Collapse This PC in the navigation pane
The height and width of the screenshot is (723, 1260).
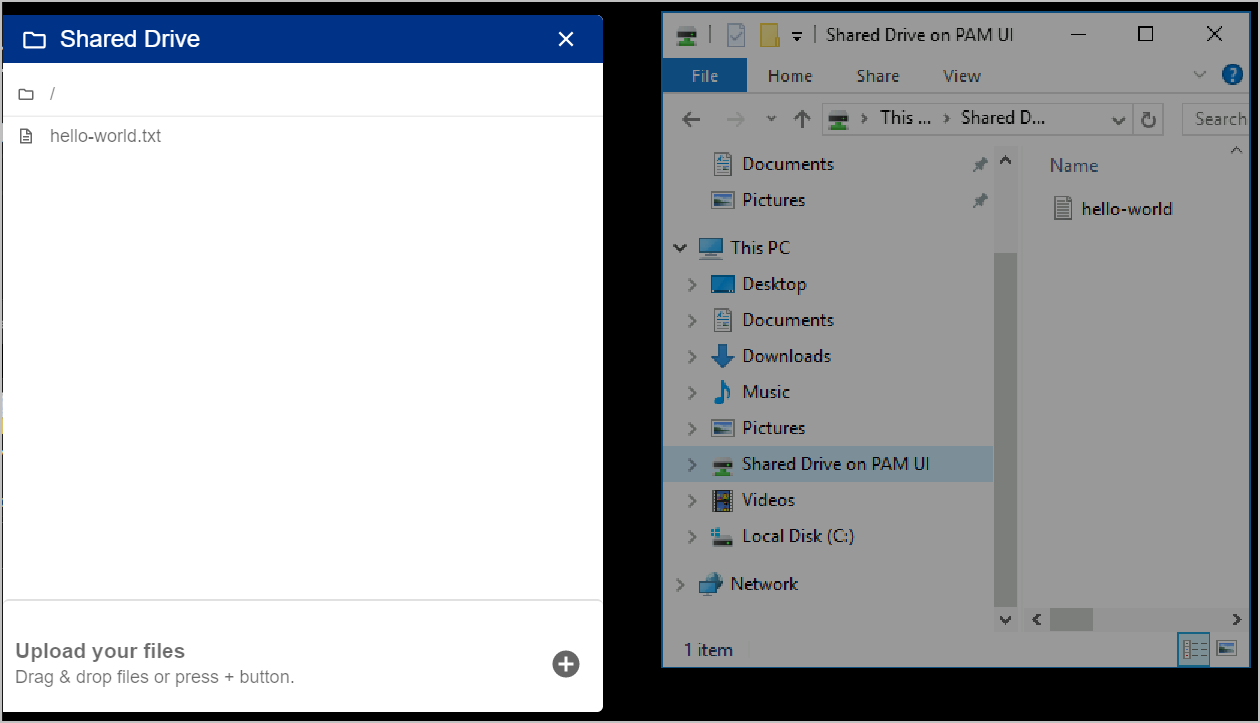tap(680, 247)
